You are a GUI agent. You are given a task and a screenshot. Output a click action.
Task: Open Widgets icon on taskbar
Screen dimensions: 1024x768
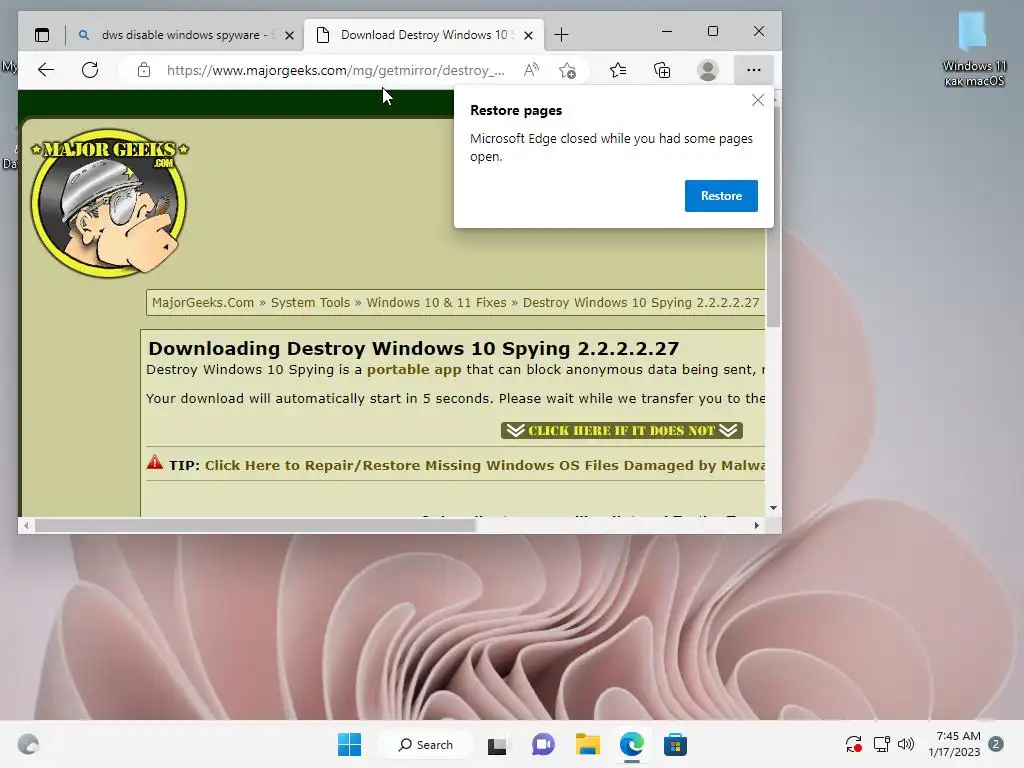coord(28,744)
